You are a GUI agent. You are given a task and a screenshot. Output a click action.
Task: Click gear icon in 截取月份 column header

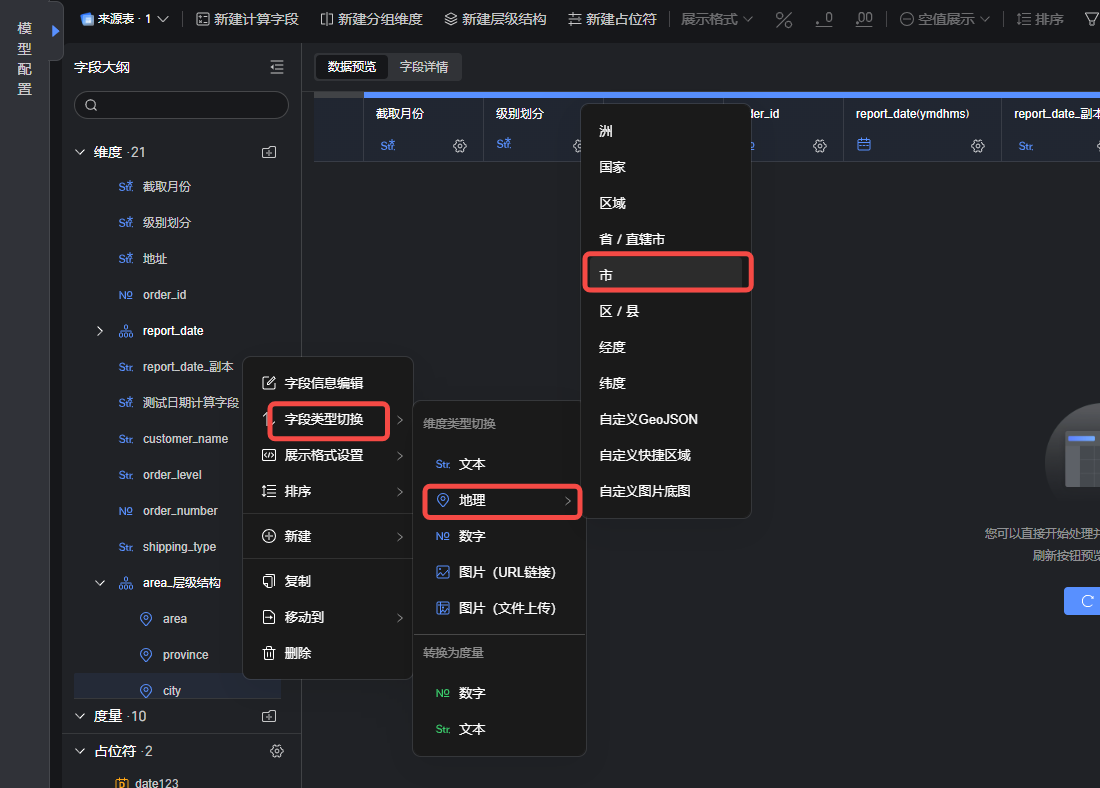460,146
